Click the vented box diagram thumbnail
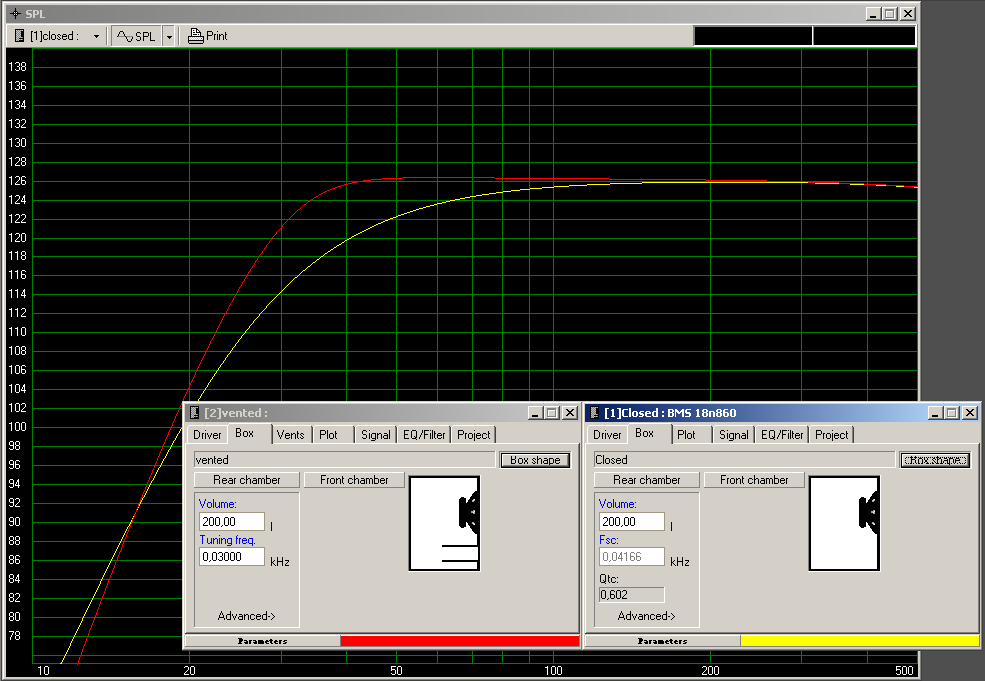Viewport: 985px width, 681px height. click(445, 523)
